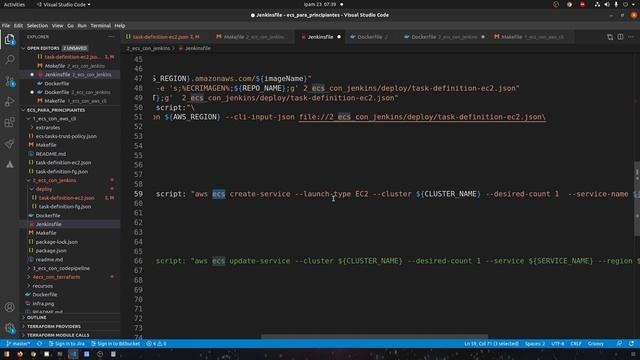Viewport: 640px width, 360px height.
Task: Click the CRLF end-of-line selector
Action: pos(576,344)
